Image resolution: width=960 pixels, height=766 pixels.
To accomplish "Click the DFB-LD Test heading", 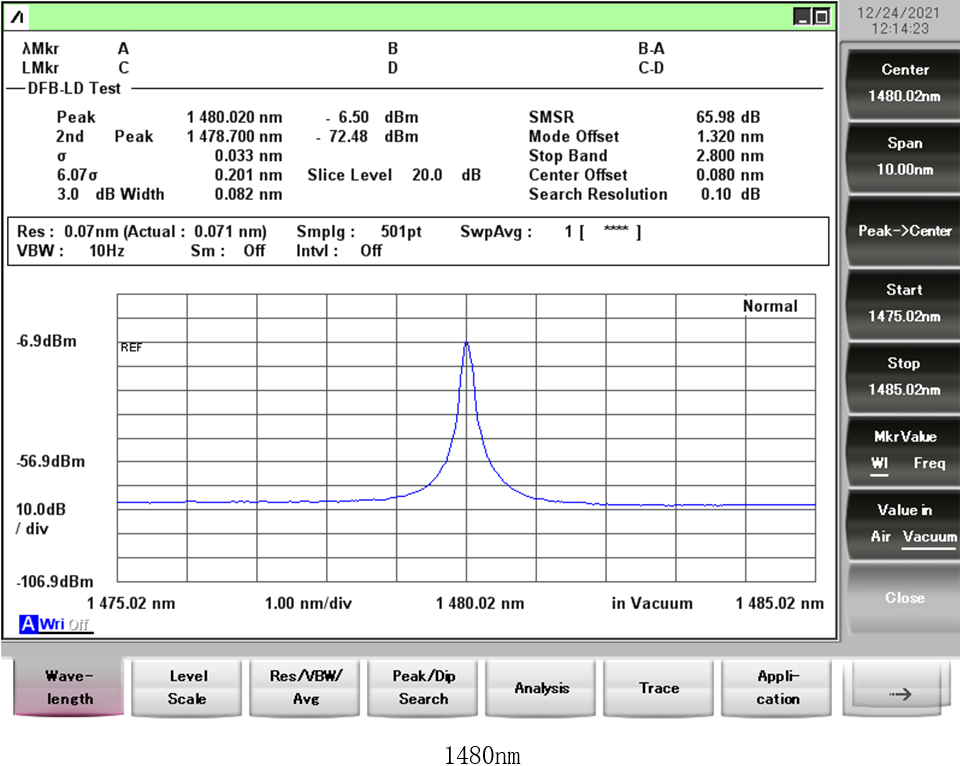I will tap(74, 89).
